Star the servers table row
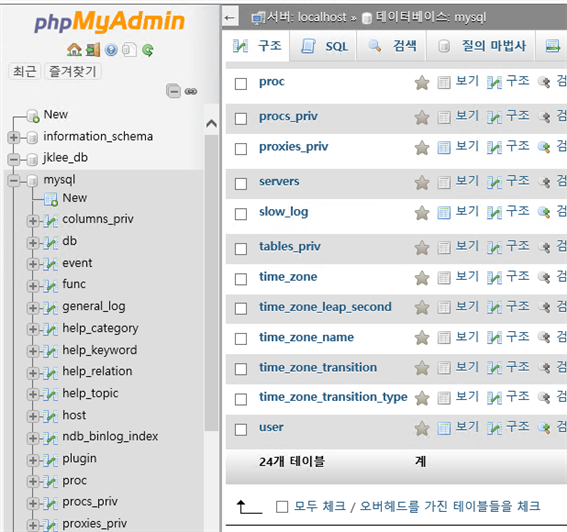567x532 pixels. [x=422, y=183]
